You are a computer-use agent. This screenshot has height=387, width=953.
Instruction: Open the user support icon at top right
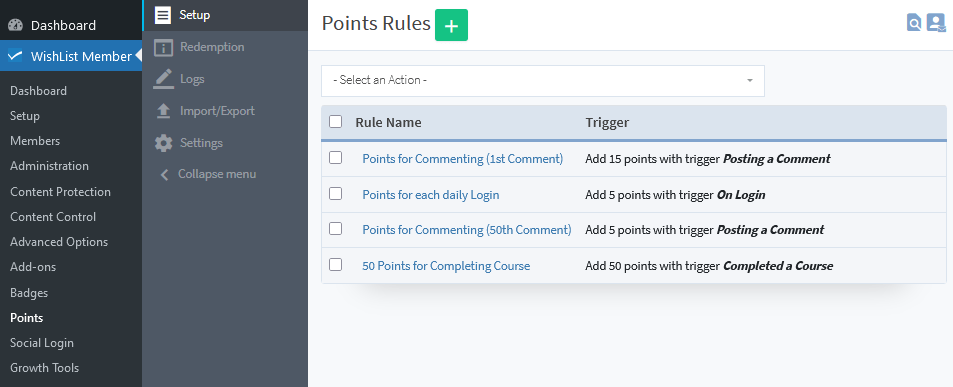pyautogui.click(x=936, y=23)
